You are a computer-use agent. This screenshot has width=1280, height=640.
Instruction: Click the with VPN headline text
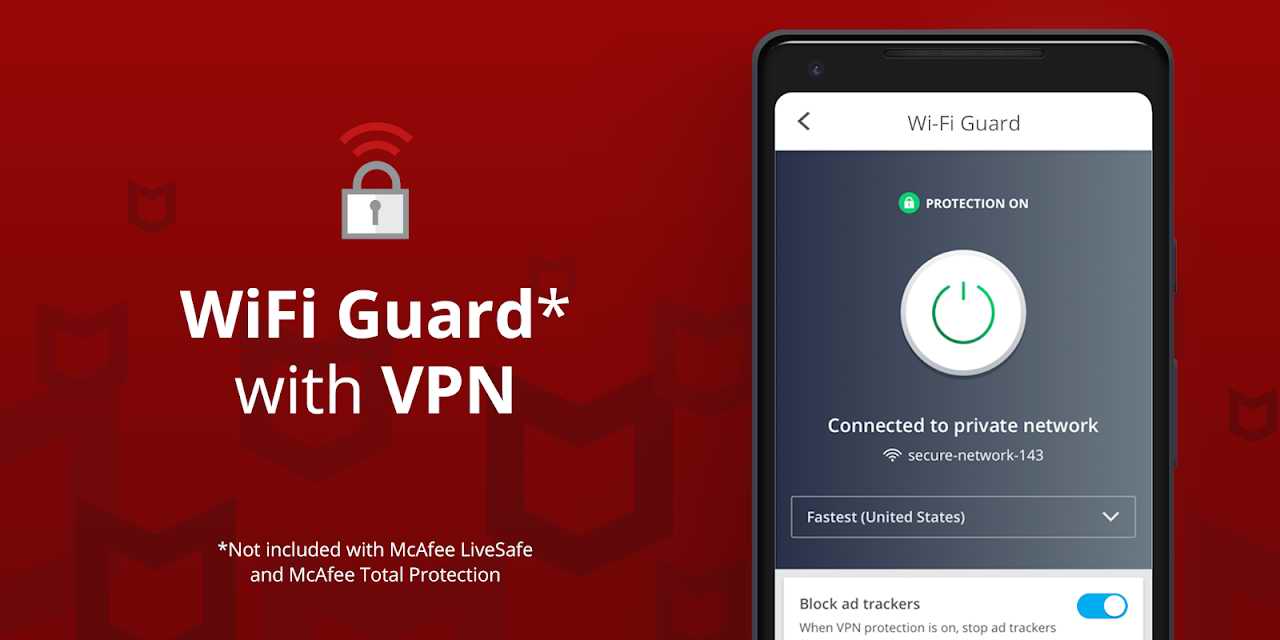tap(375, 390)
